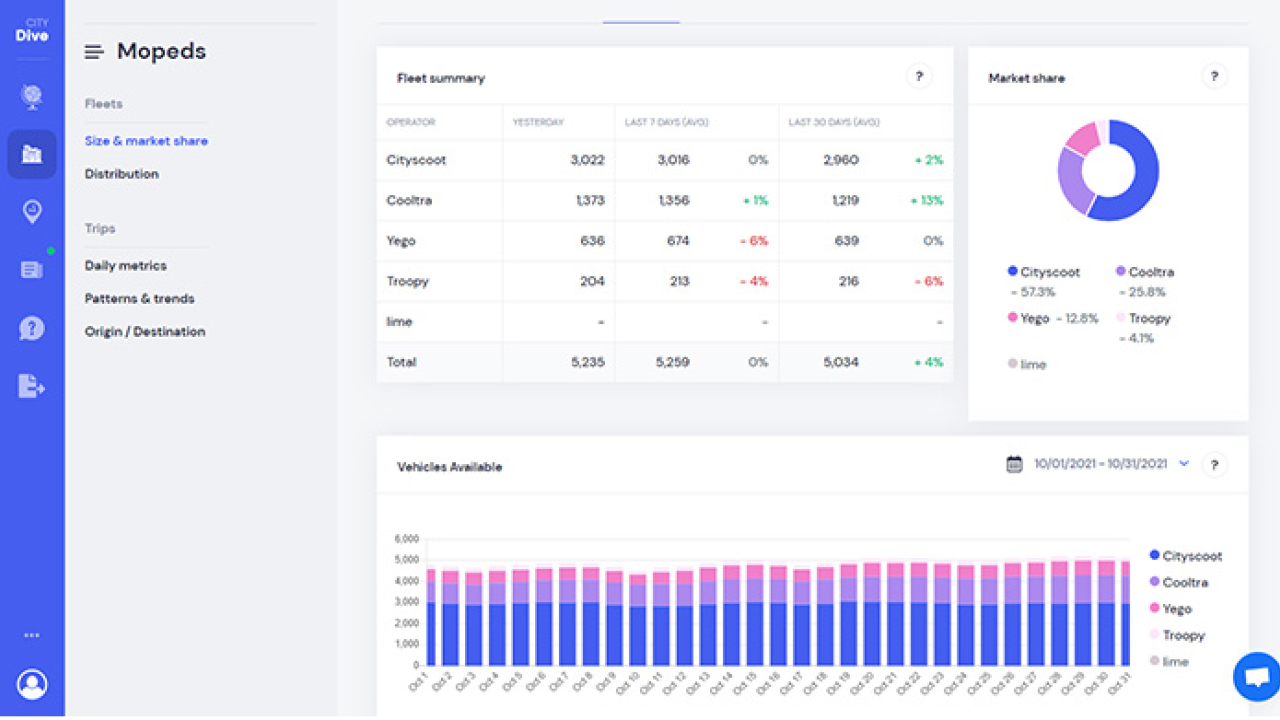Screen dimensions: 1280x720
Task: Click the export icon in the sidebar
Action: pyautogui.click(x=32, y=385)
